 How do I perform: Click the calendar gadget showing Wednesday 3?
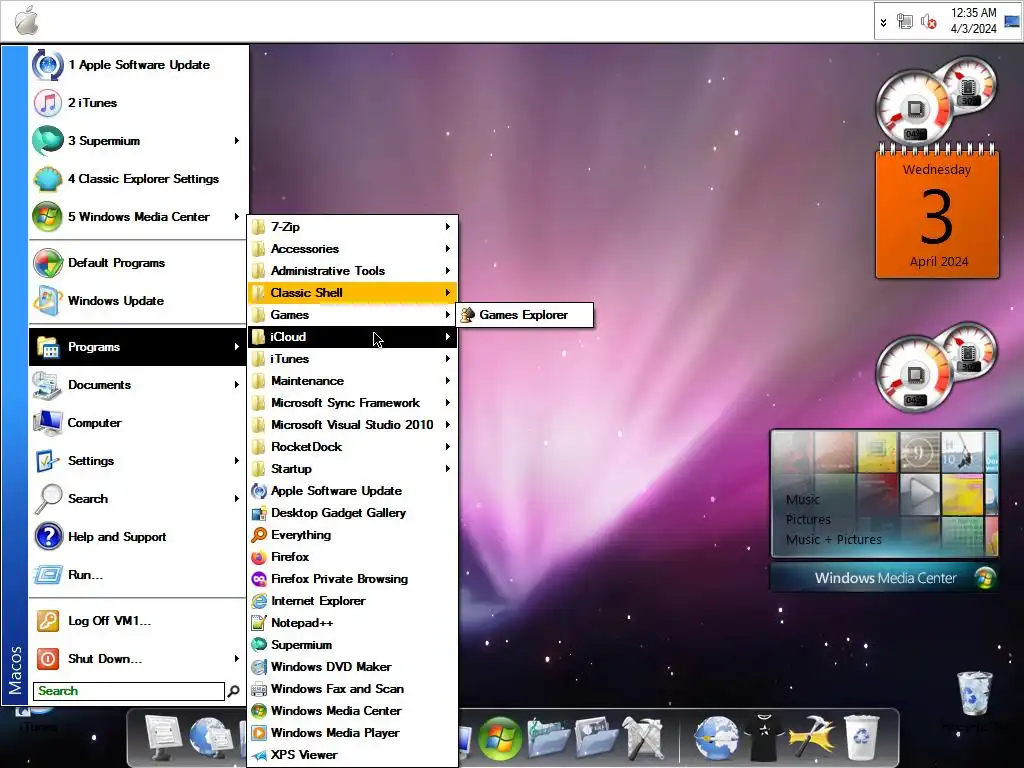coord(937,212)
